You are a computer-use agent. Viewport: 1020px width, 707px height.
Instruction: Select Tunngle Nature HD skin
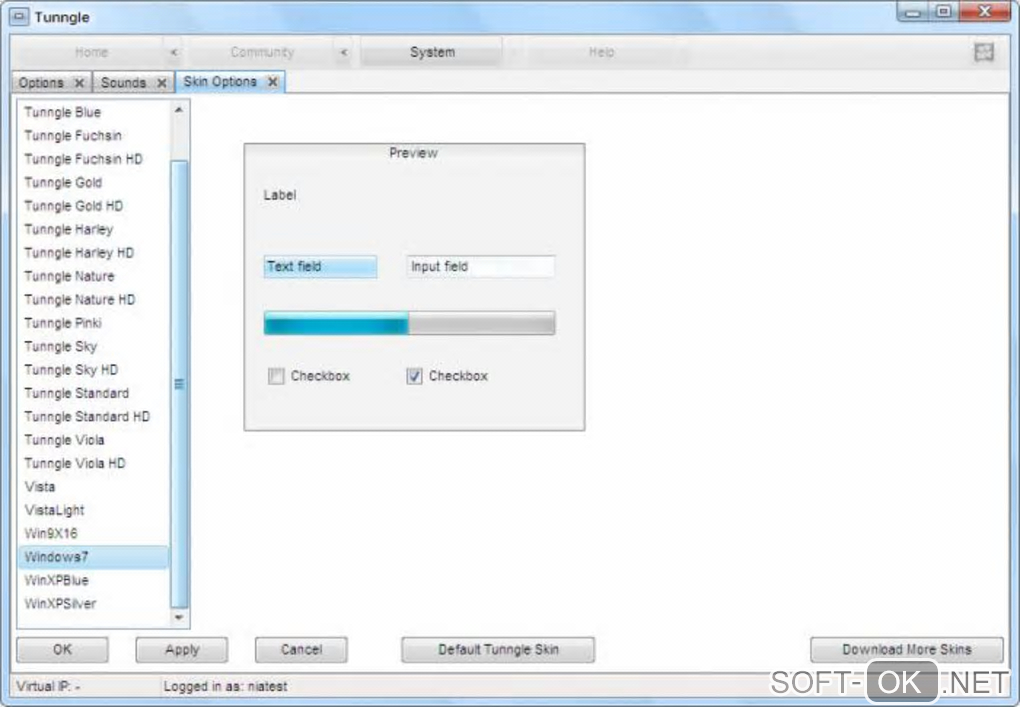click(x=93, y=299)
